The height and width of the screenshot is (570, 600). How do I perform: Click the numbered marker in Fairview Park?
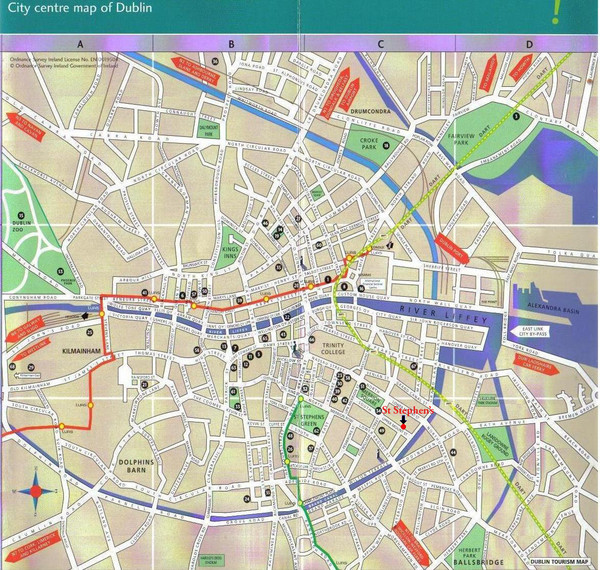point(516,117)
